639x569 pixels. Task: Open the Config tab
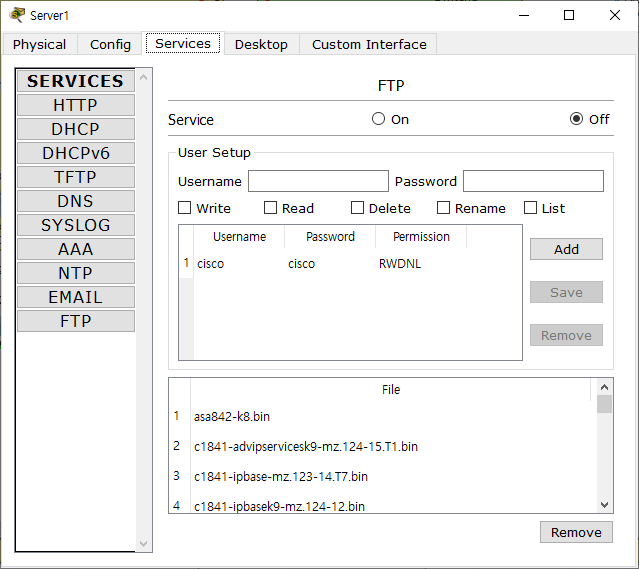click(x=110, y=44)
